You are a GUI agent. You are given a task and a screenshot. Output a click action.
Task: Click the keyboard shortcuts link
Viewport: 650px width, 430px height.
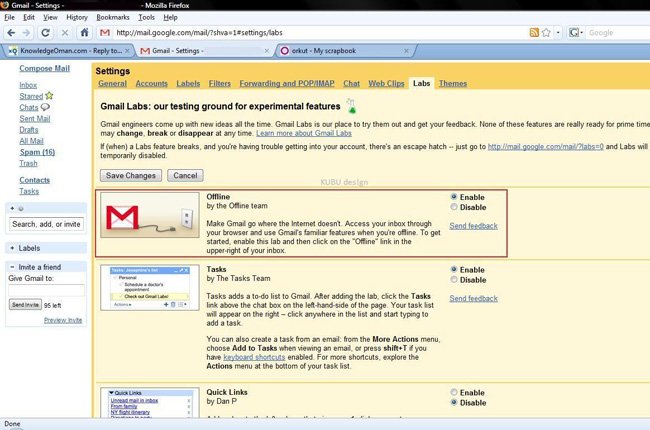(x=254, y=357)
